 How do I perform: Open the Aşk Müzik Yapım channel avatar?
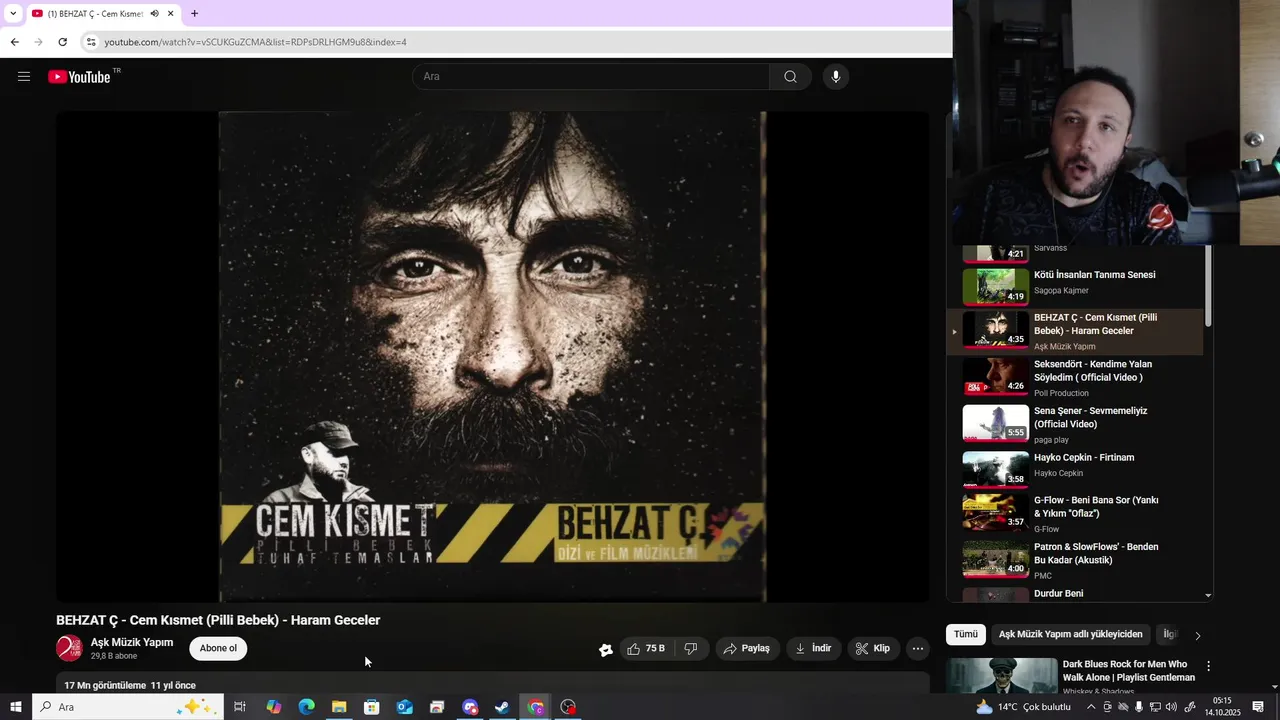click(69, 649)
